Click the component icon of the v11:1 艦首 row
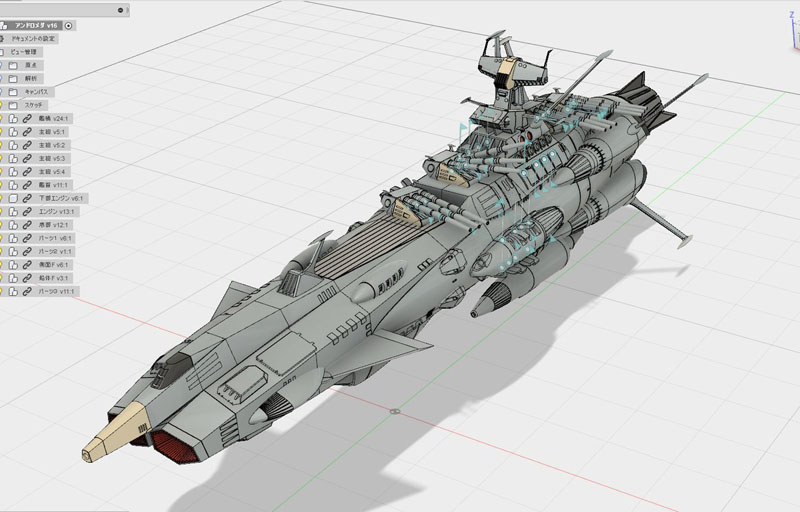 pos(14,185)
